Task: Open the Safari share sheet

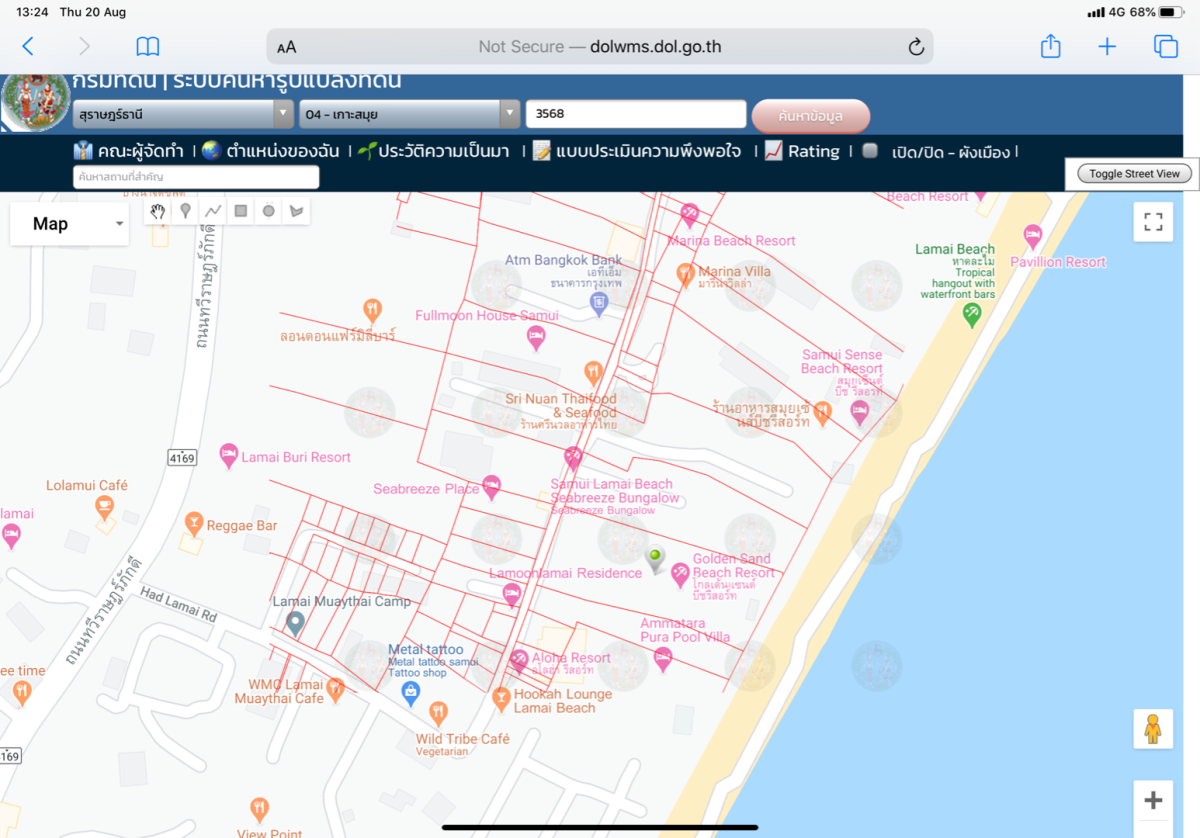Action: coord(1050,45)
